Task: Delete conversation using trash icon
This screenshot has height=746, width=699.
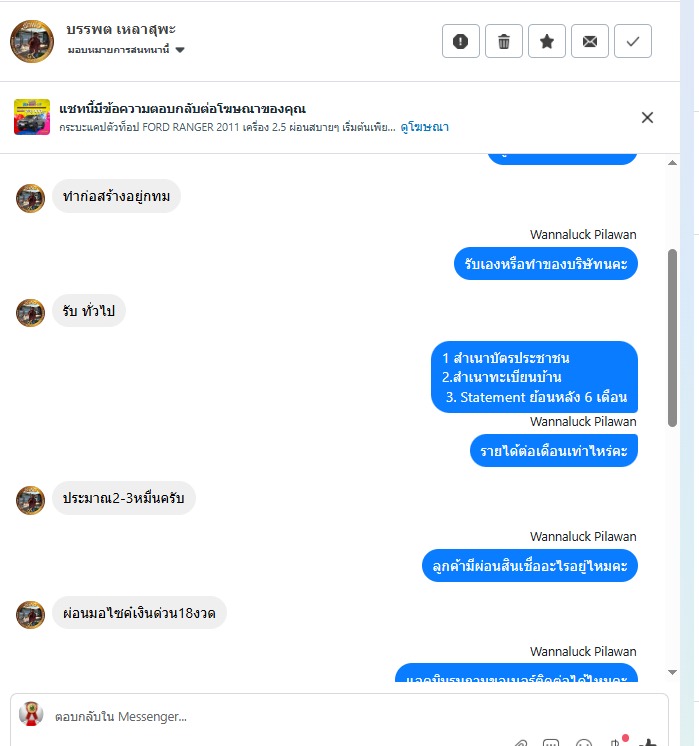Action: [504, 41]
